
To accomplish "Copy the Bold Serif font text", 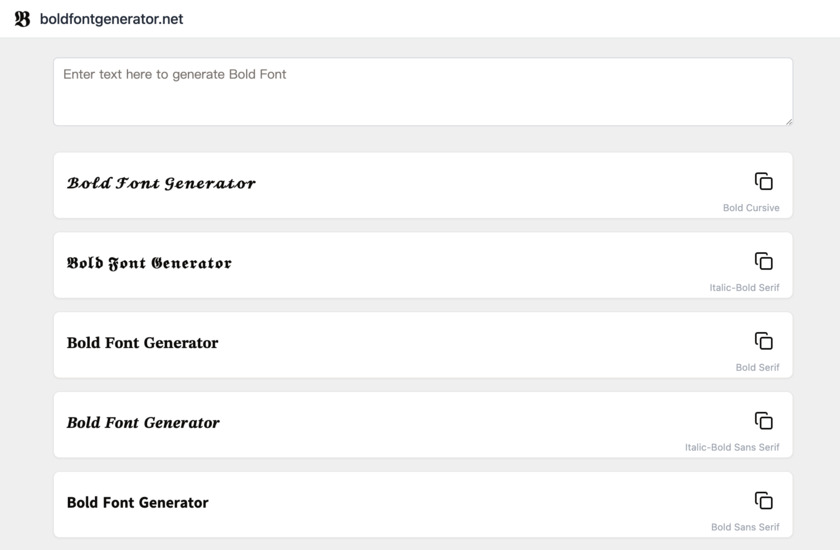I will click(x=764, y=341).
